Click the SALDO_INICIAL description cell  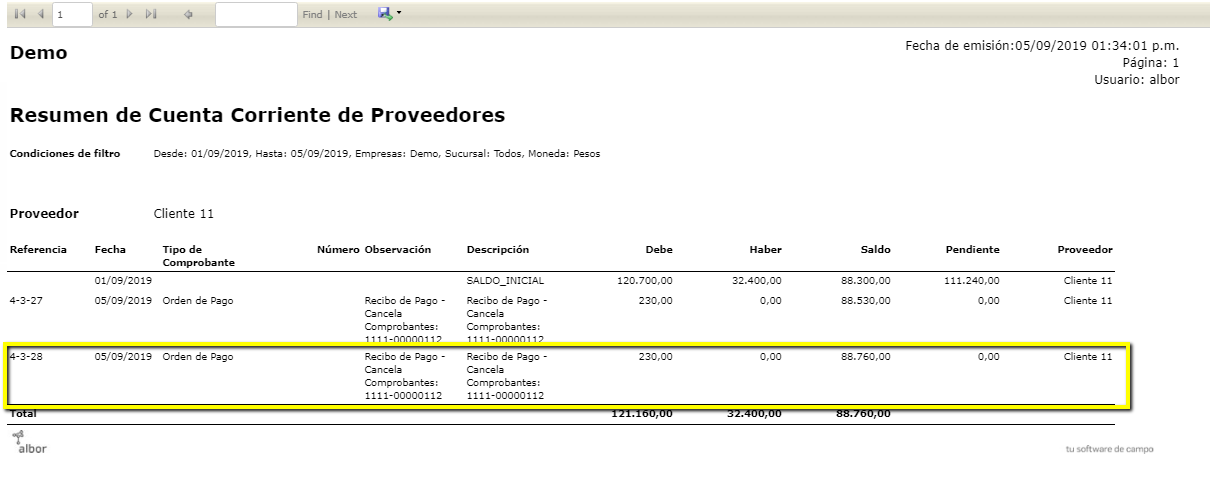coord(505,281)
